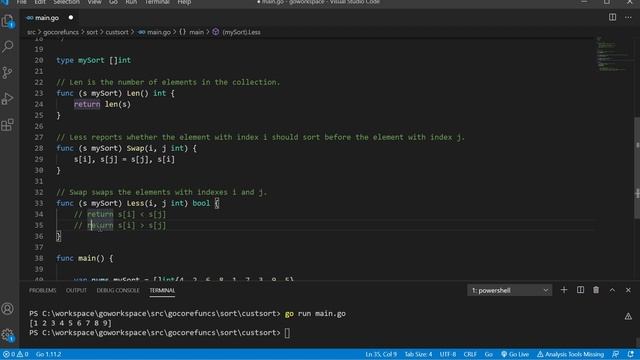This screenshot has height=360, width=640.
Task: Split the terminal panel
Action: (580, 290)
